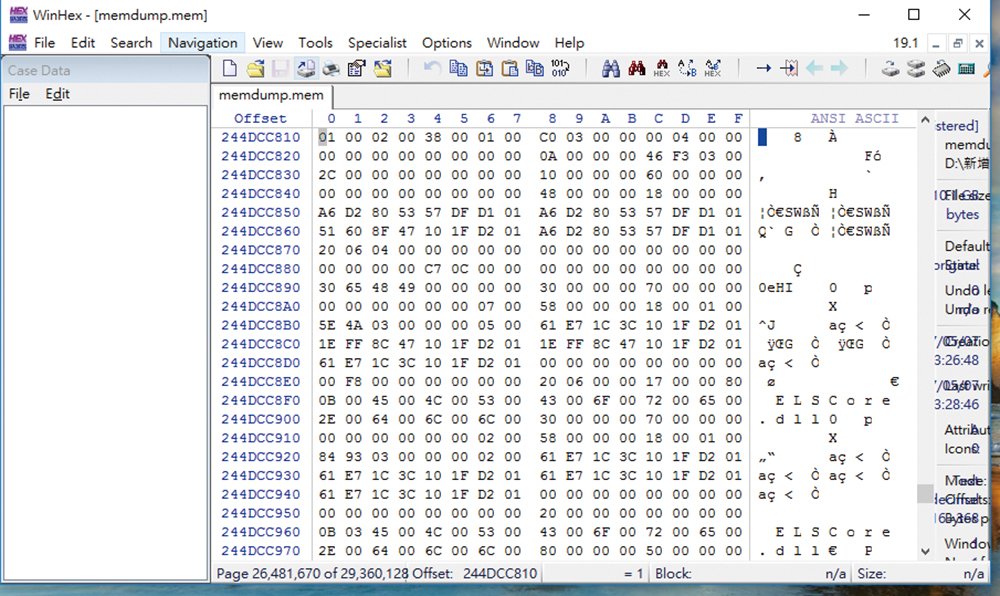Click '. d l l' text in row 244DCC970
Viewport: 1000px width, 596px height.
pyautogui.click(x=789, y=551)
